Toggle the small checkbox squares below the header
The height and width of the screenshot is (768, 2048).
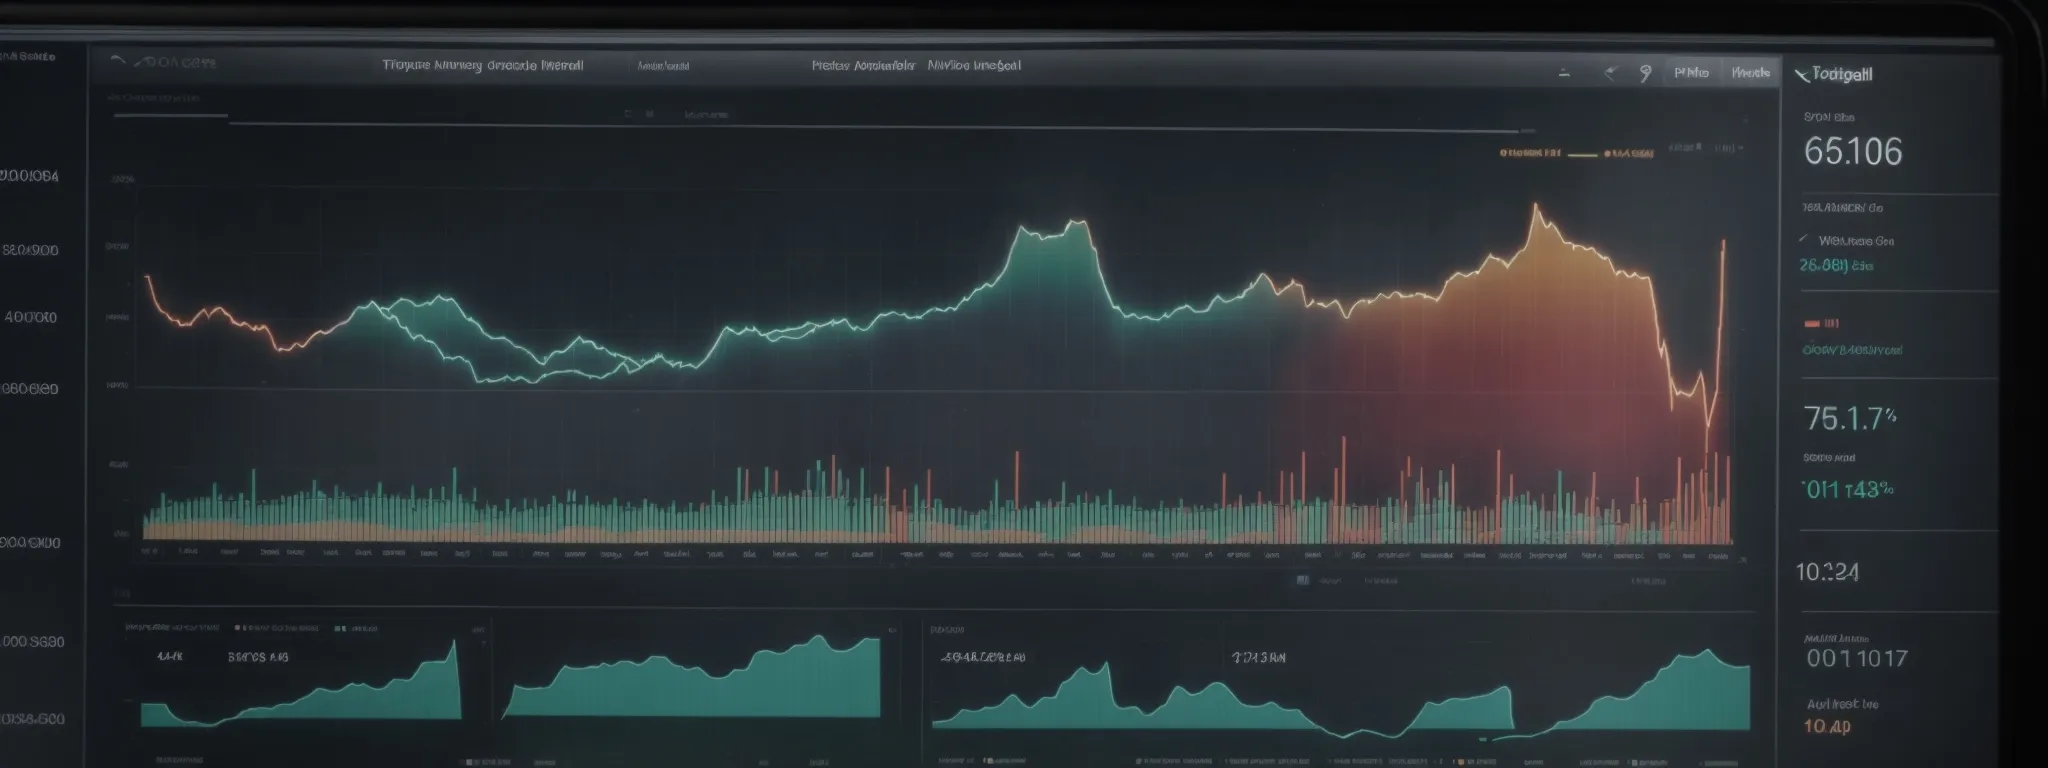638,115
